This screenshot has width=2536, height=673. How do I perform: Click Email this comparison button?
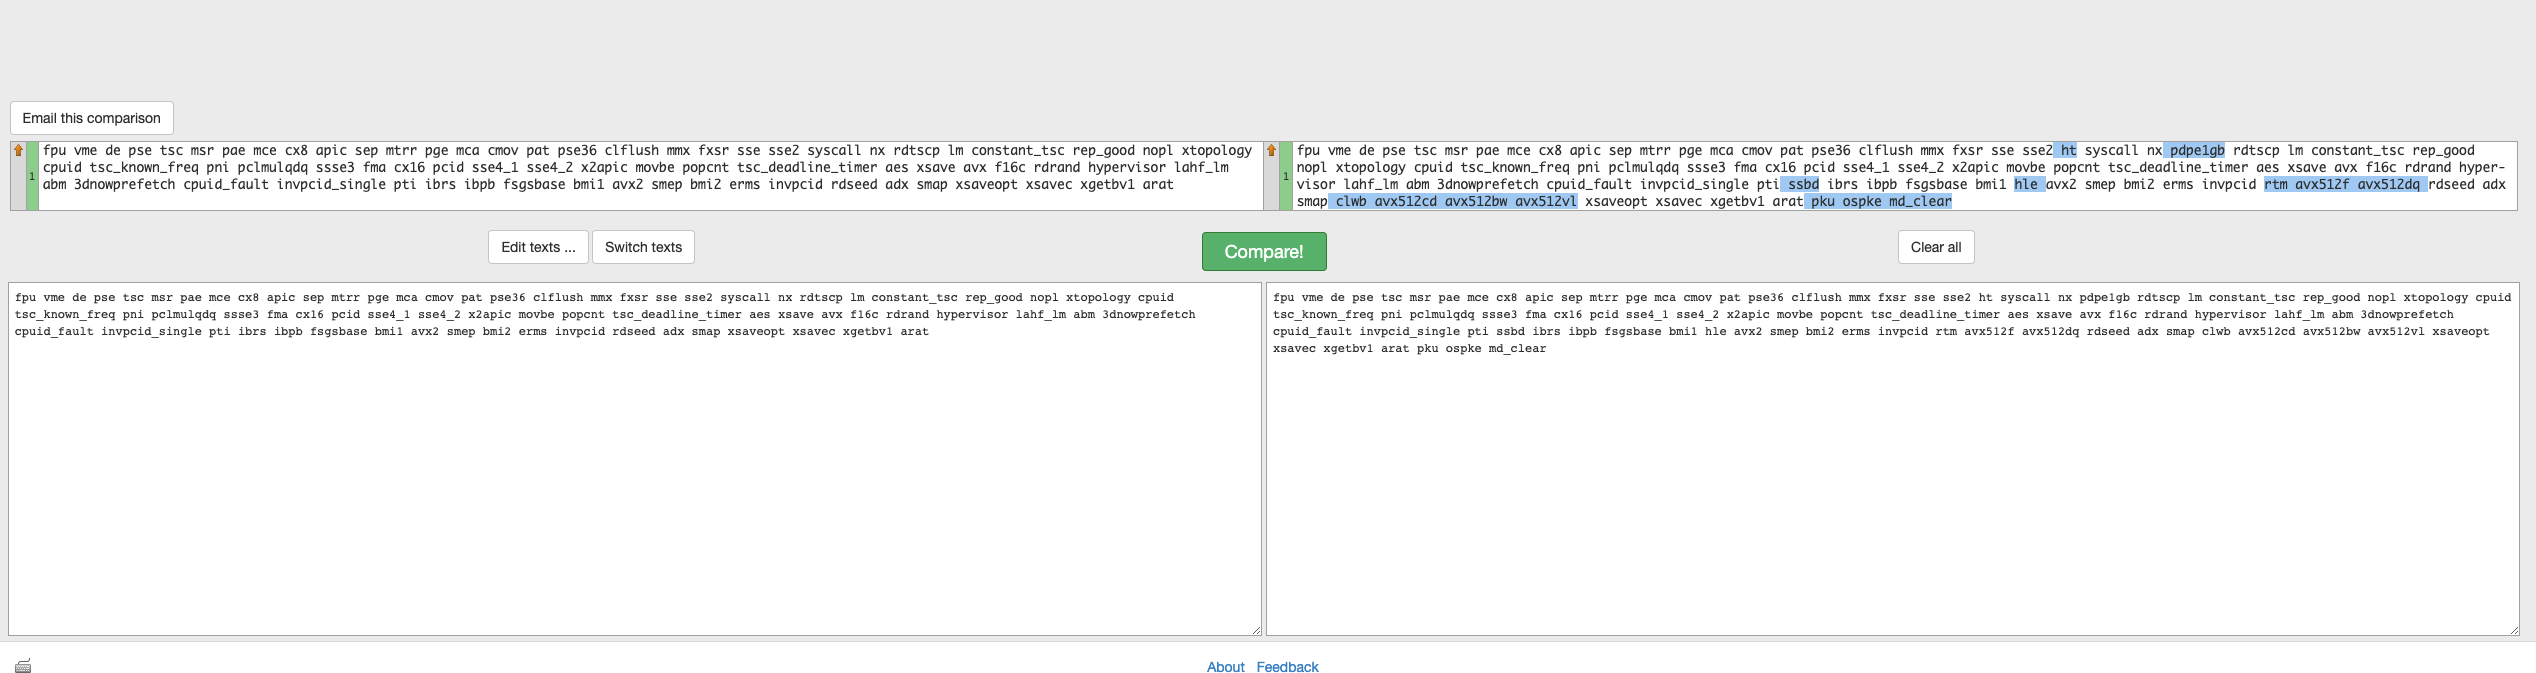point(91,118)
